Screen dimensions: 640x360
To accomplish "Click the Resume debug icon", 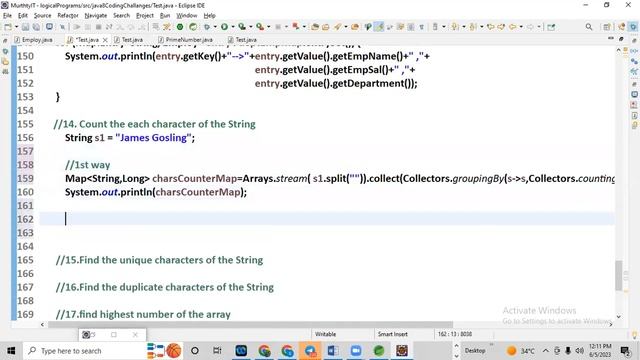I will point(77,27).
